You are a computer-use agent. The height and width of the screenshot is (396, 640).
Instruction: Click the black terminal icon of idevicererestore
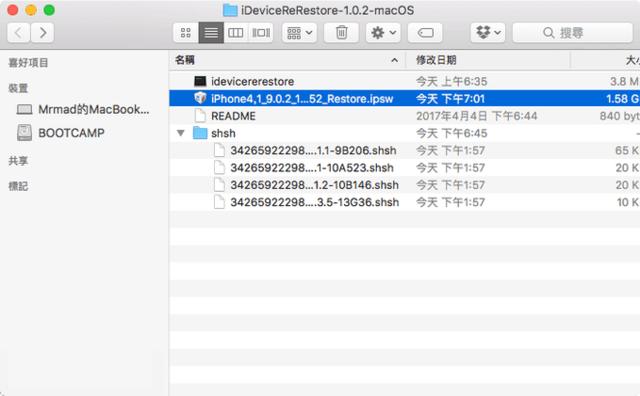tap(200, 81)
